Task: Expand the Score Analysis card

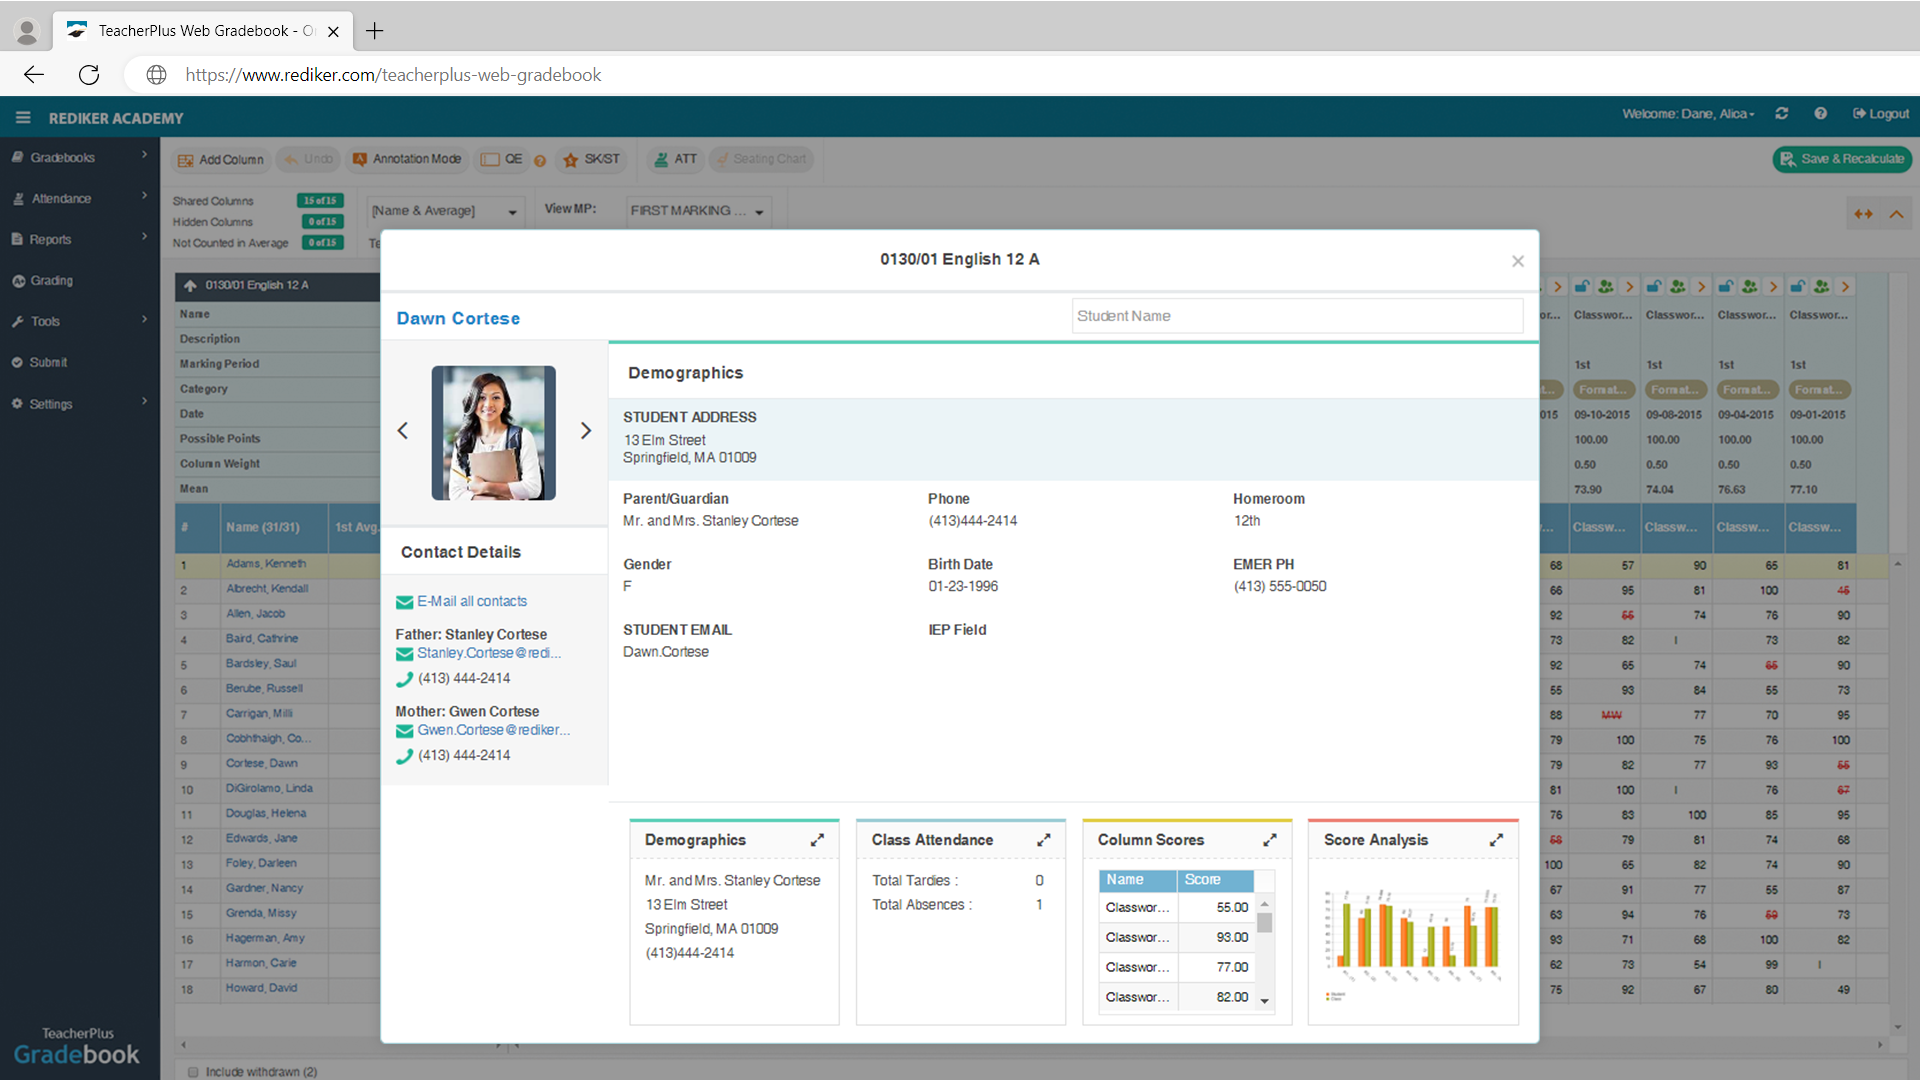Action: point(1496,840)
